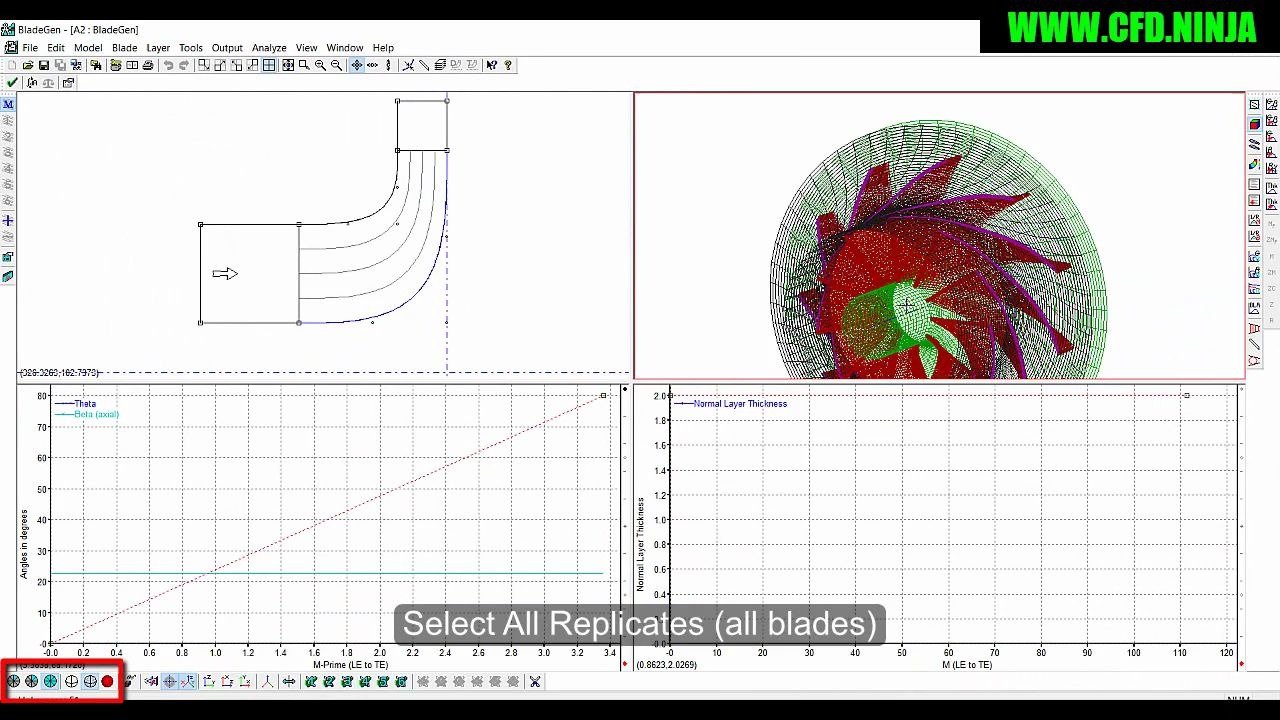Toggle the pan/move arrows mode in toolbar
Viewport: 1280px width, 720px height.
pos(356,65)
